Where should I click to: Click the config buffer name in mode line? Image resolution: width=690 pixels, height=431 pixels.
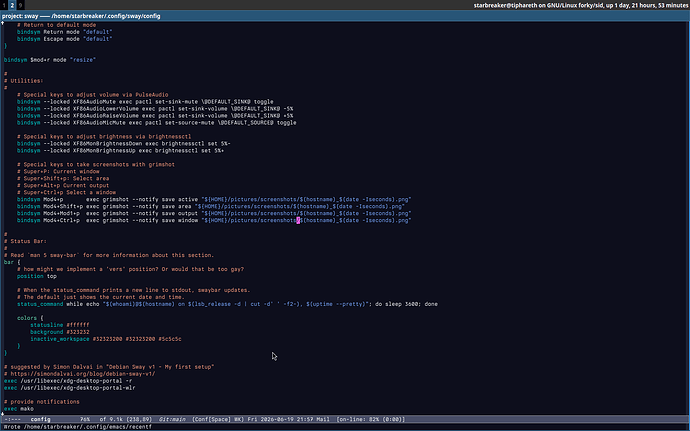pos(40,420)
